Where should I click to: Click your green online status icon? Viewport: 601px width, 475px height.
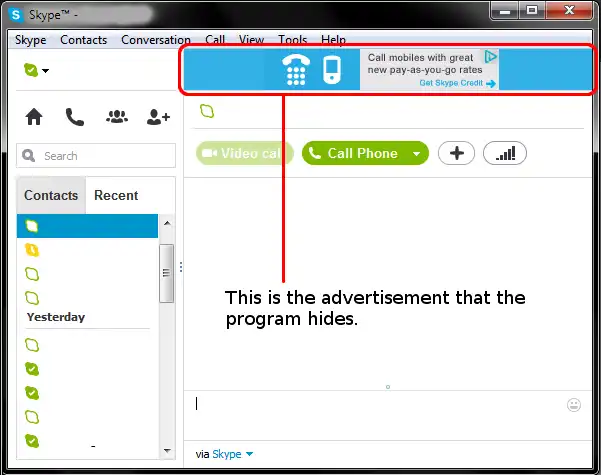31,70
